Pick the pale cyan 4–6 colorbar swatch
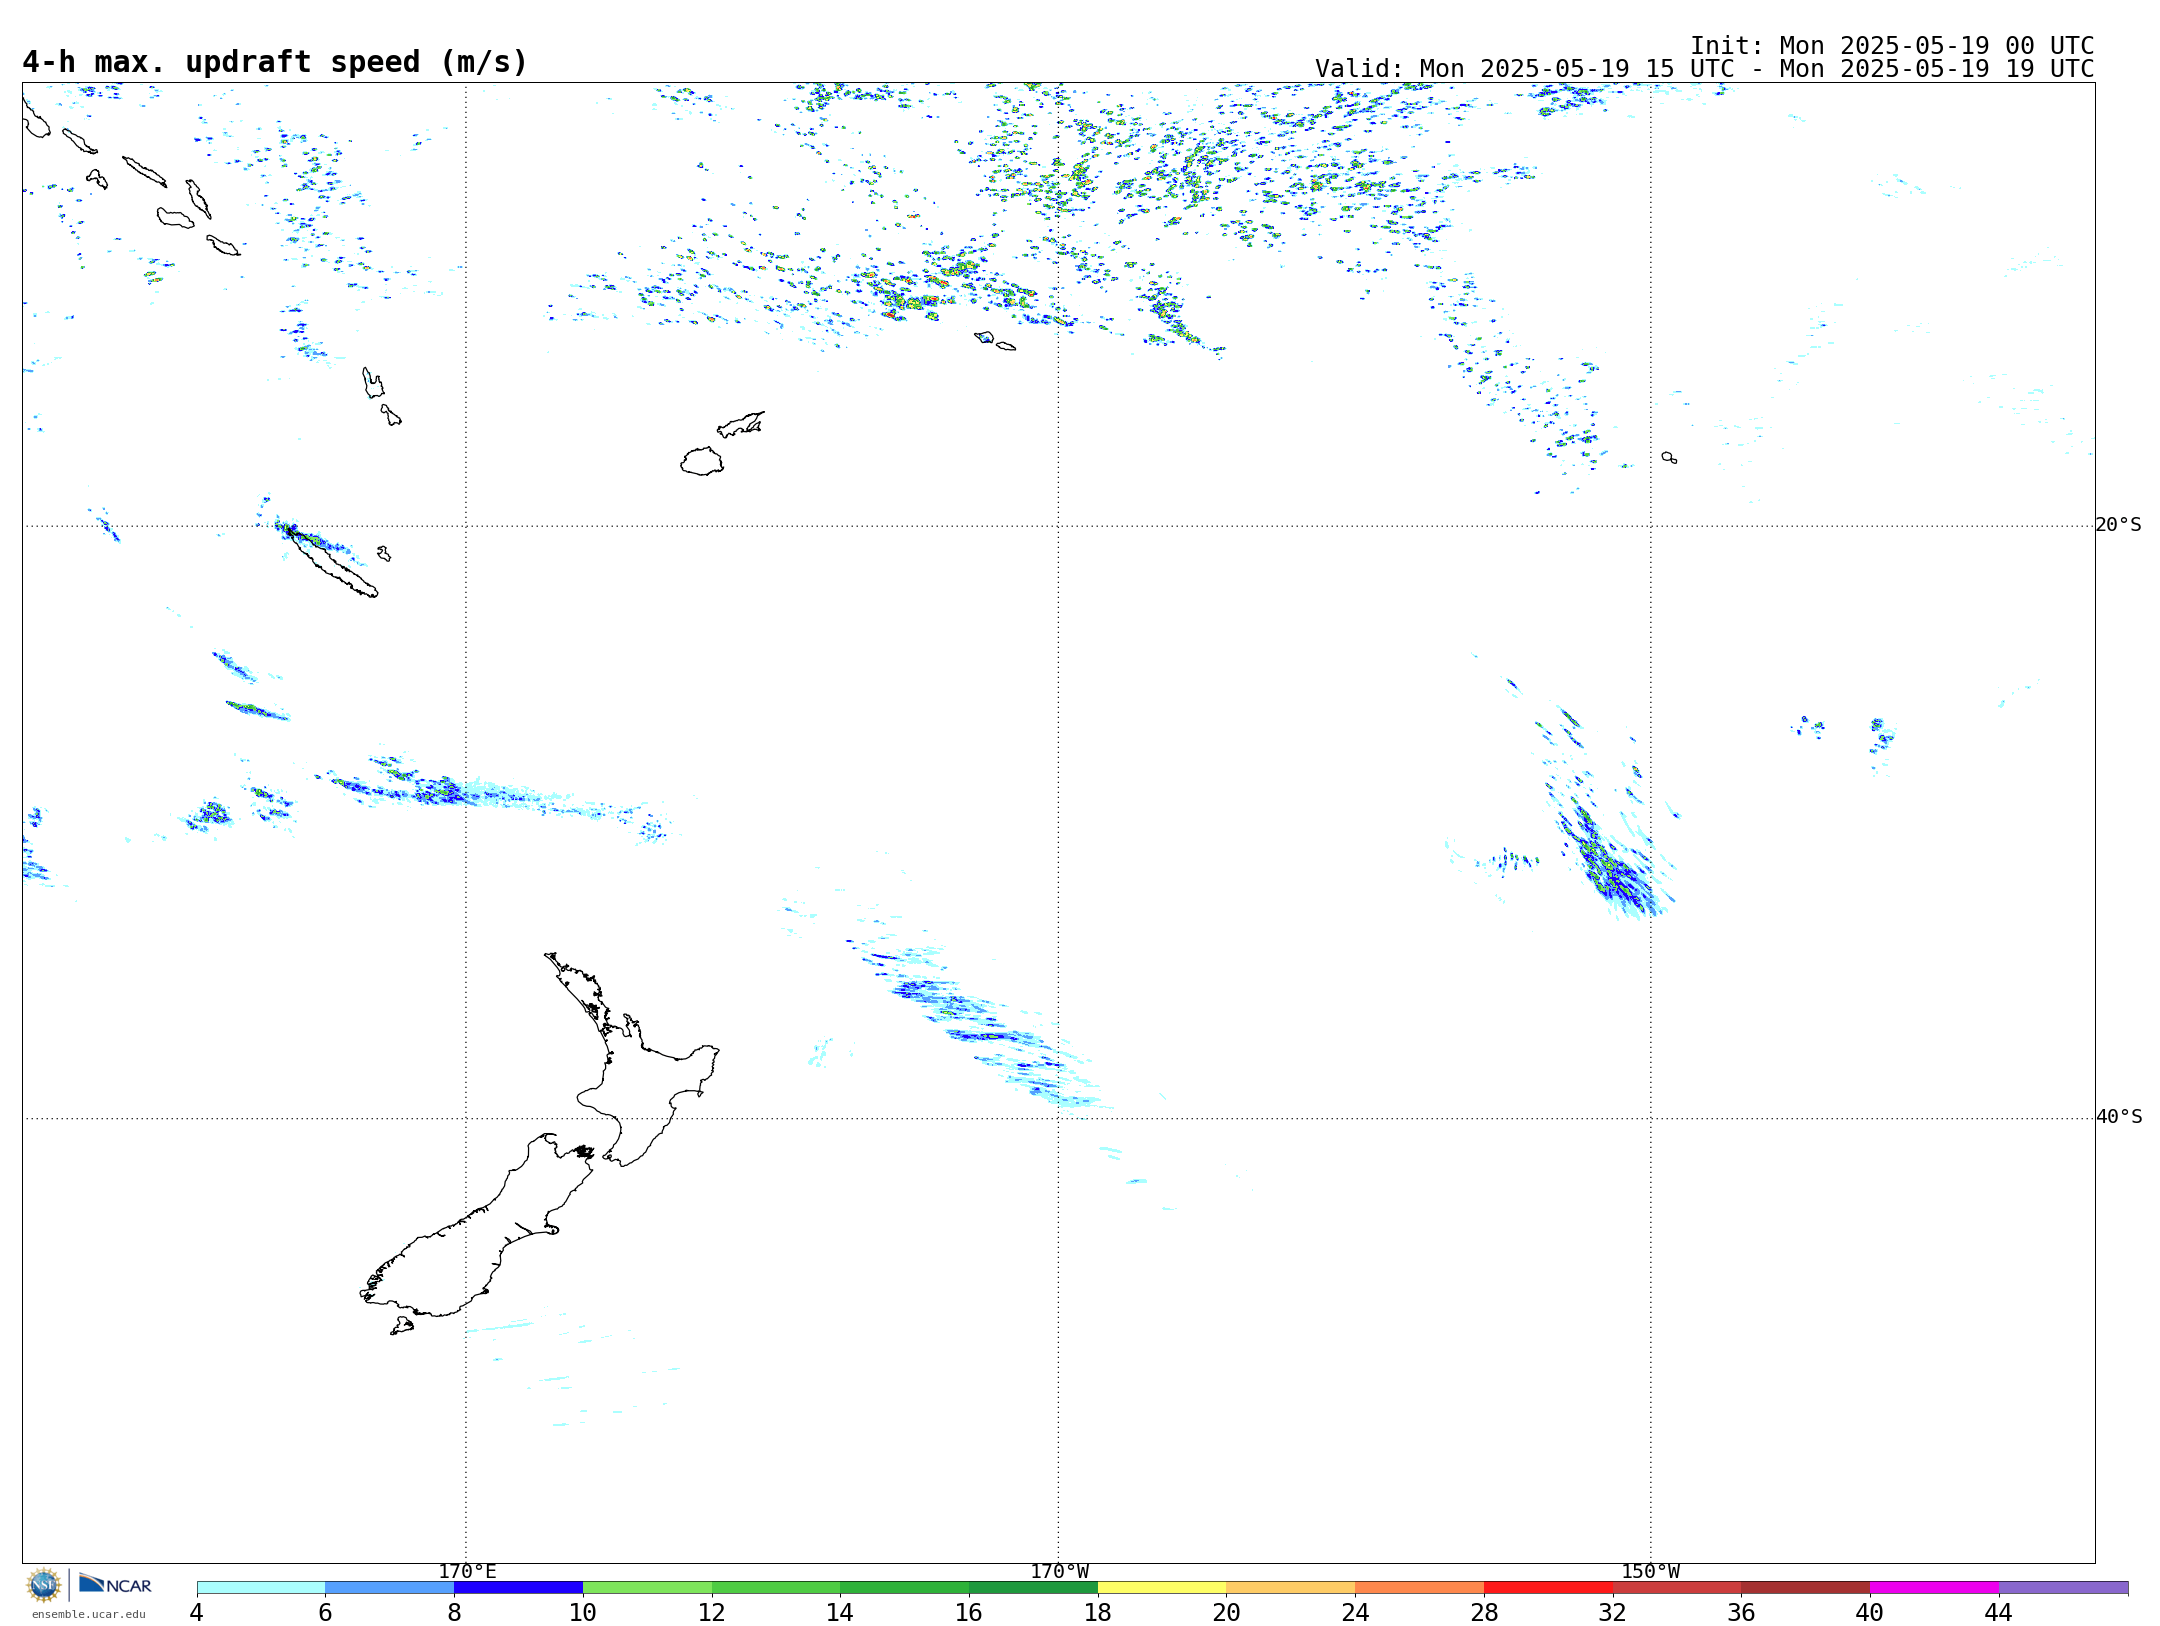The height and width of the screenshot is (1626, 2160). point(261,1588)
